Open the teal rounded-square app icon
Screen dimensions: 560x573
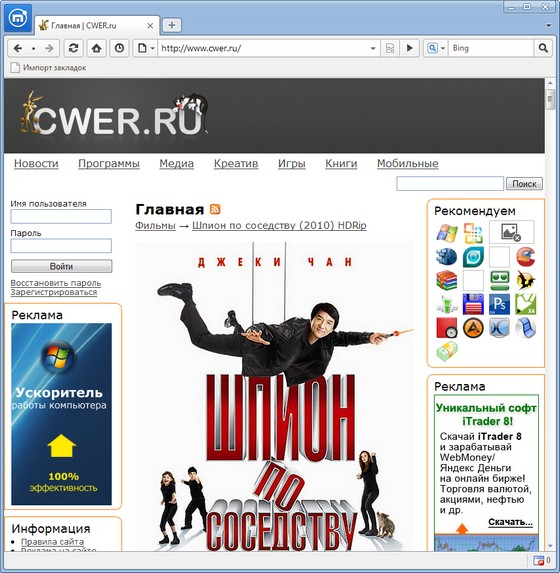[473, 257]
